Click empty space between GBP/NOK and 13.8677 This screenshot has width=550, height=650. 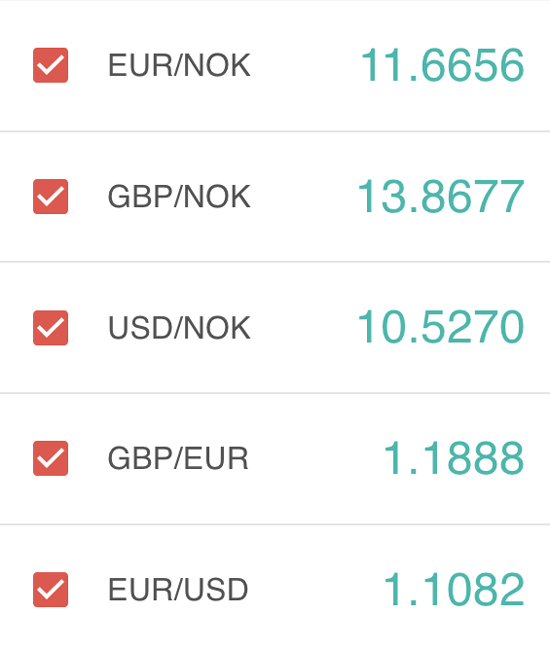304,196
